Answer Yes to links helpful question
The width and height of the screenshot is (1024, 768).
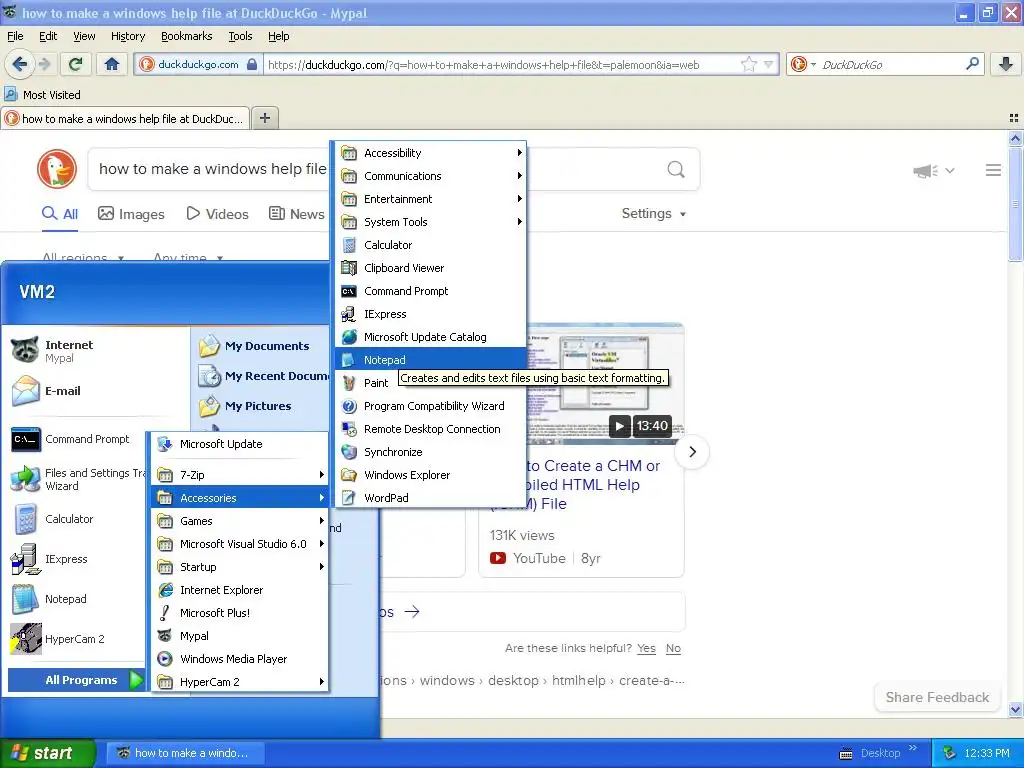(x=646, y=648)
